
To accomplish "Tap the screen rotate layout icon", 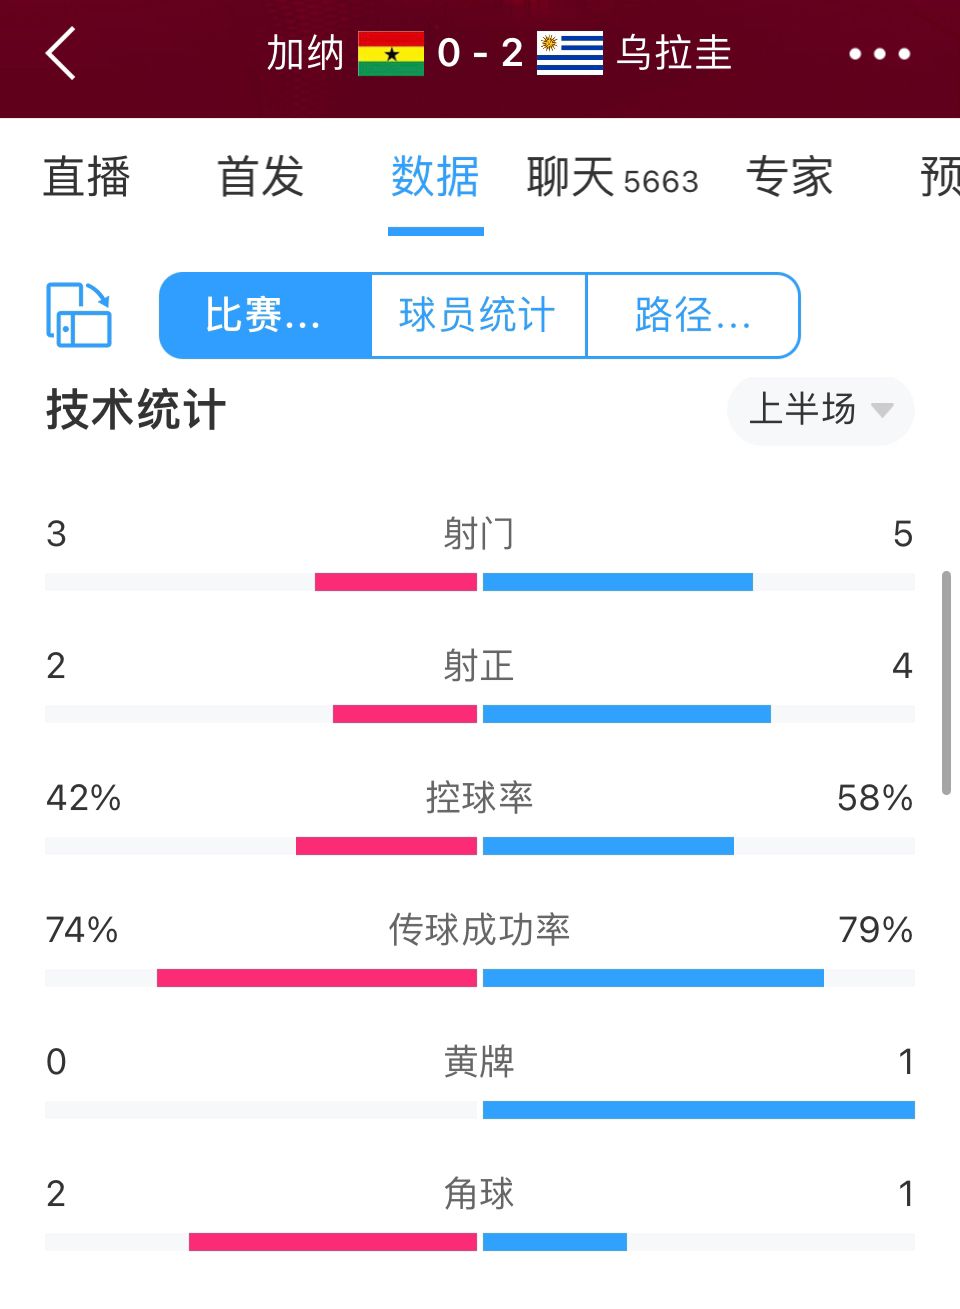I will coord(79,315).
